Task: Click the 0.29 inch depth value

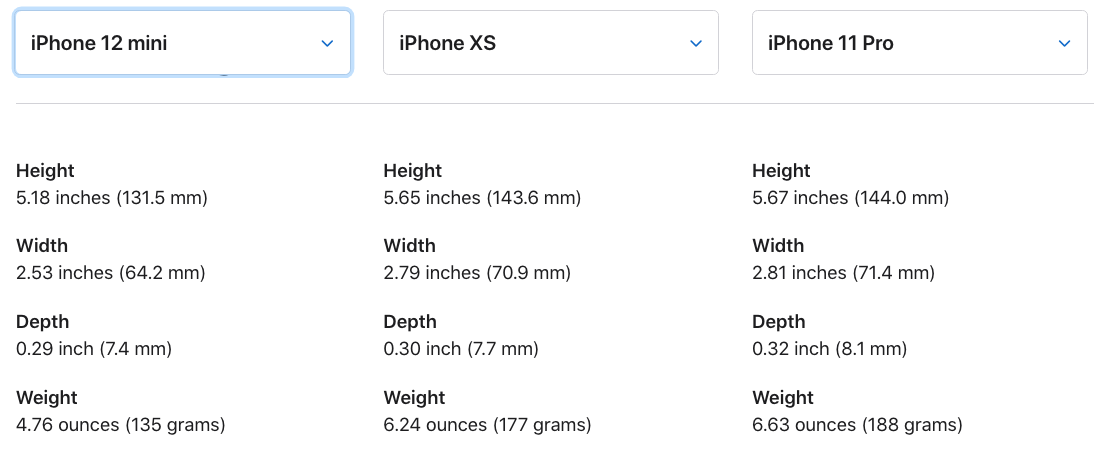Action: [94, 349]
